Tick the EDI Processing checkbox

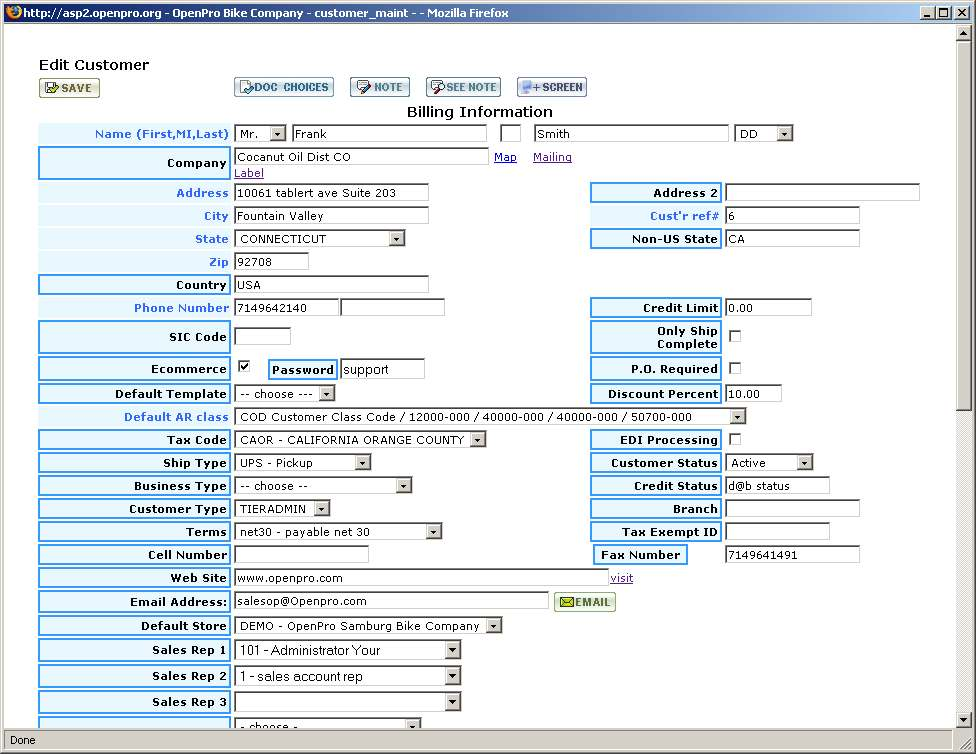click(735, 439)
